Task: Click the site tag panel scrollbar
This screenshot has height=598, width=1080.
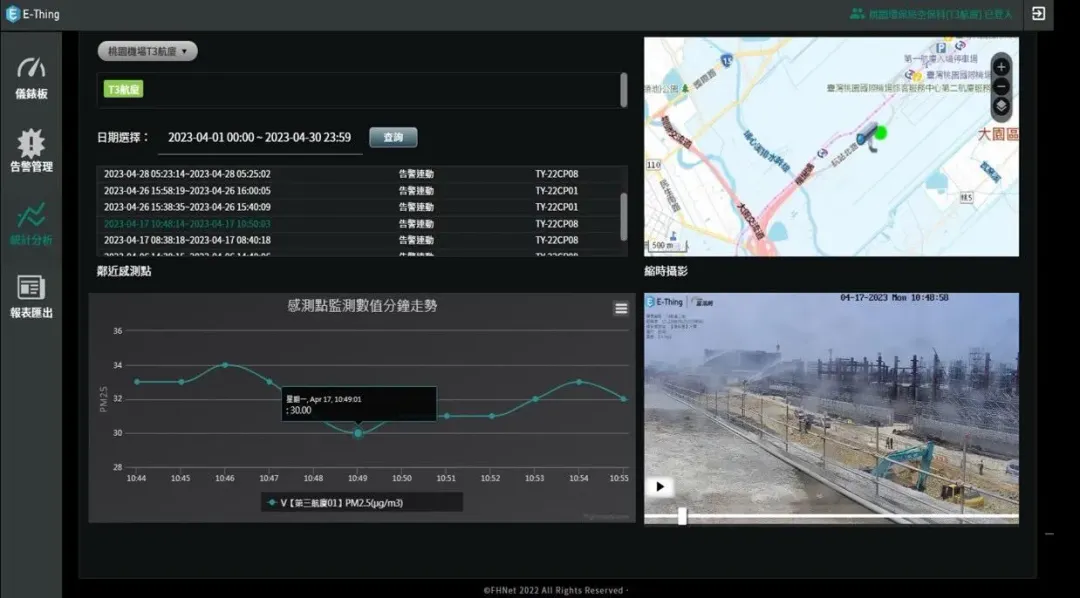Action: [x=624, y=90]
